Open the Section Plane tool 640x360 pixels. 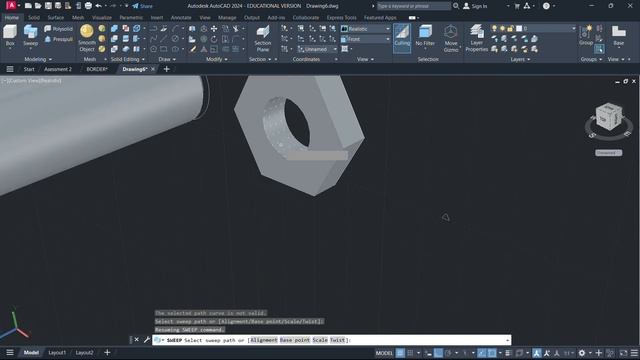[262, 38]
